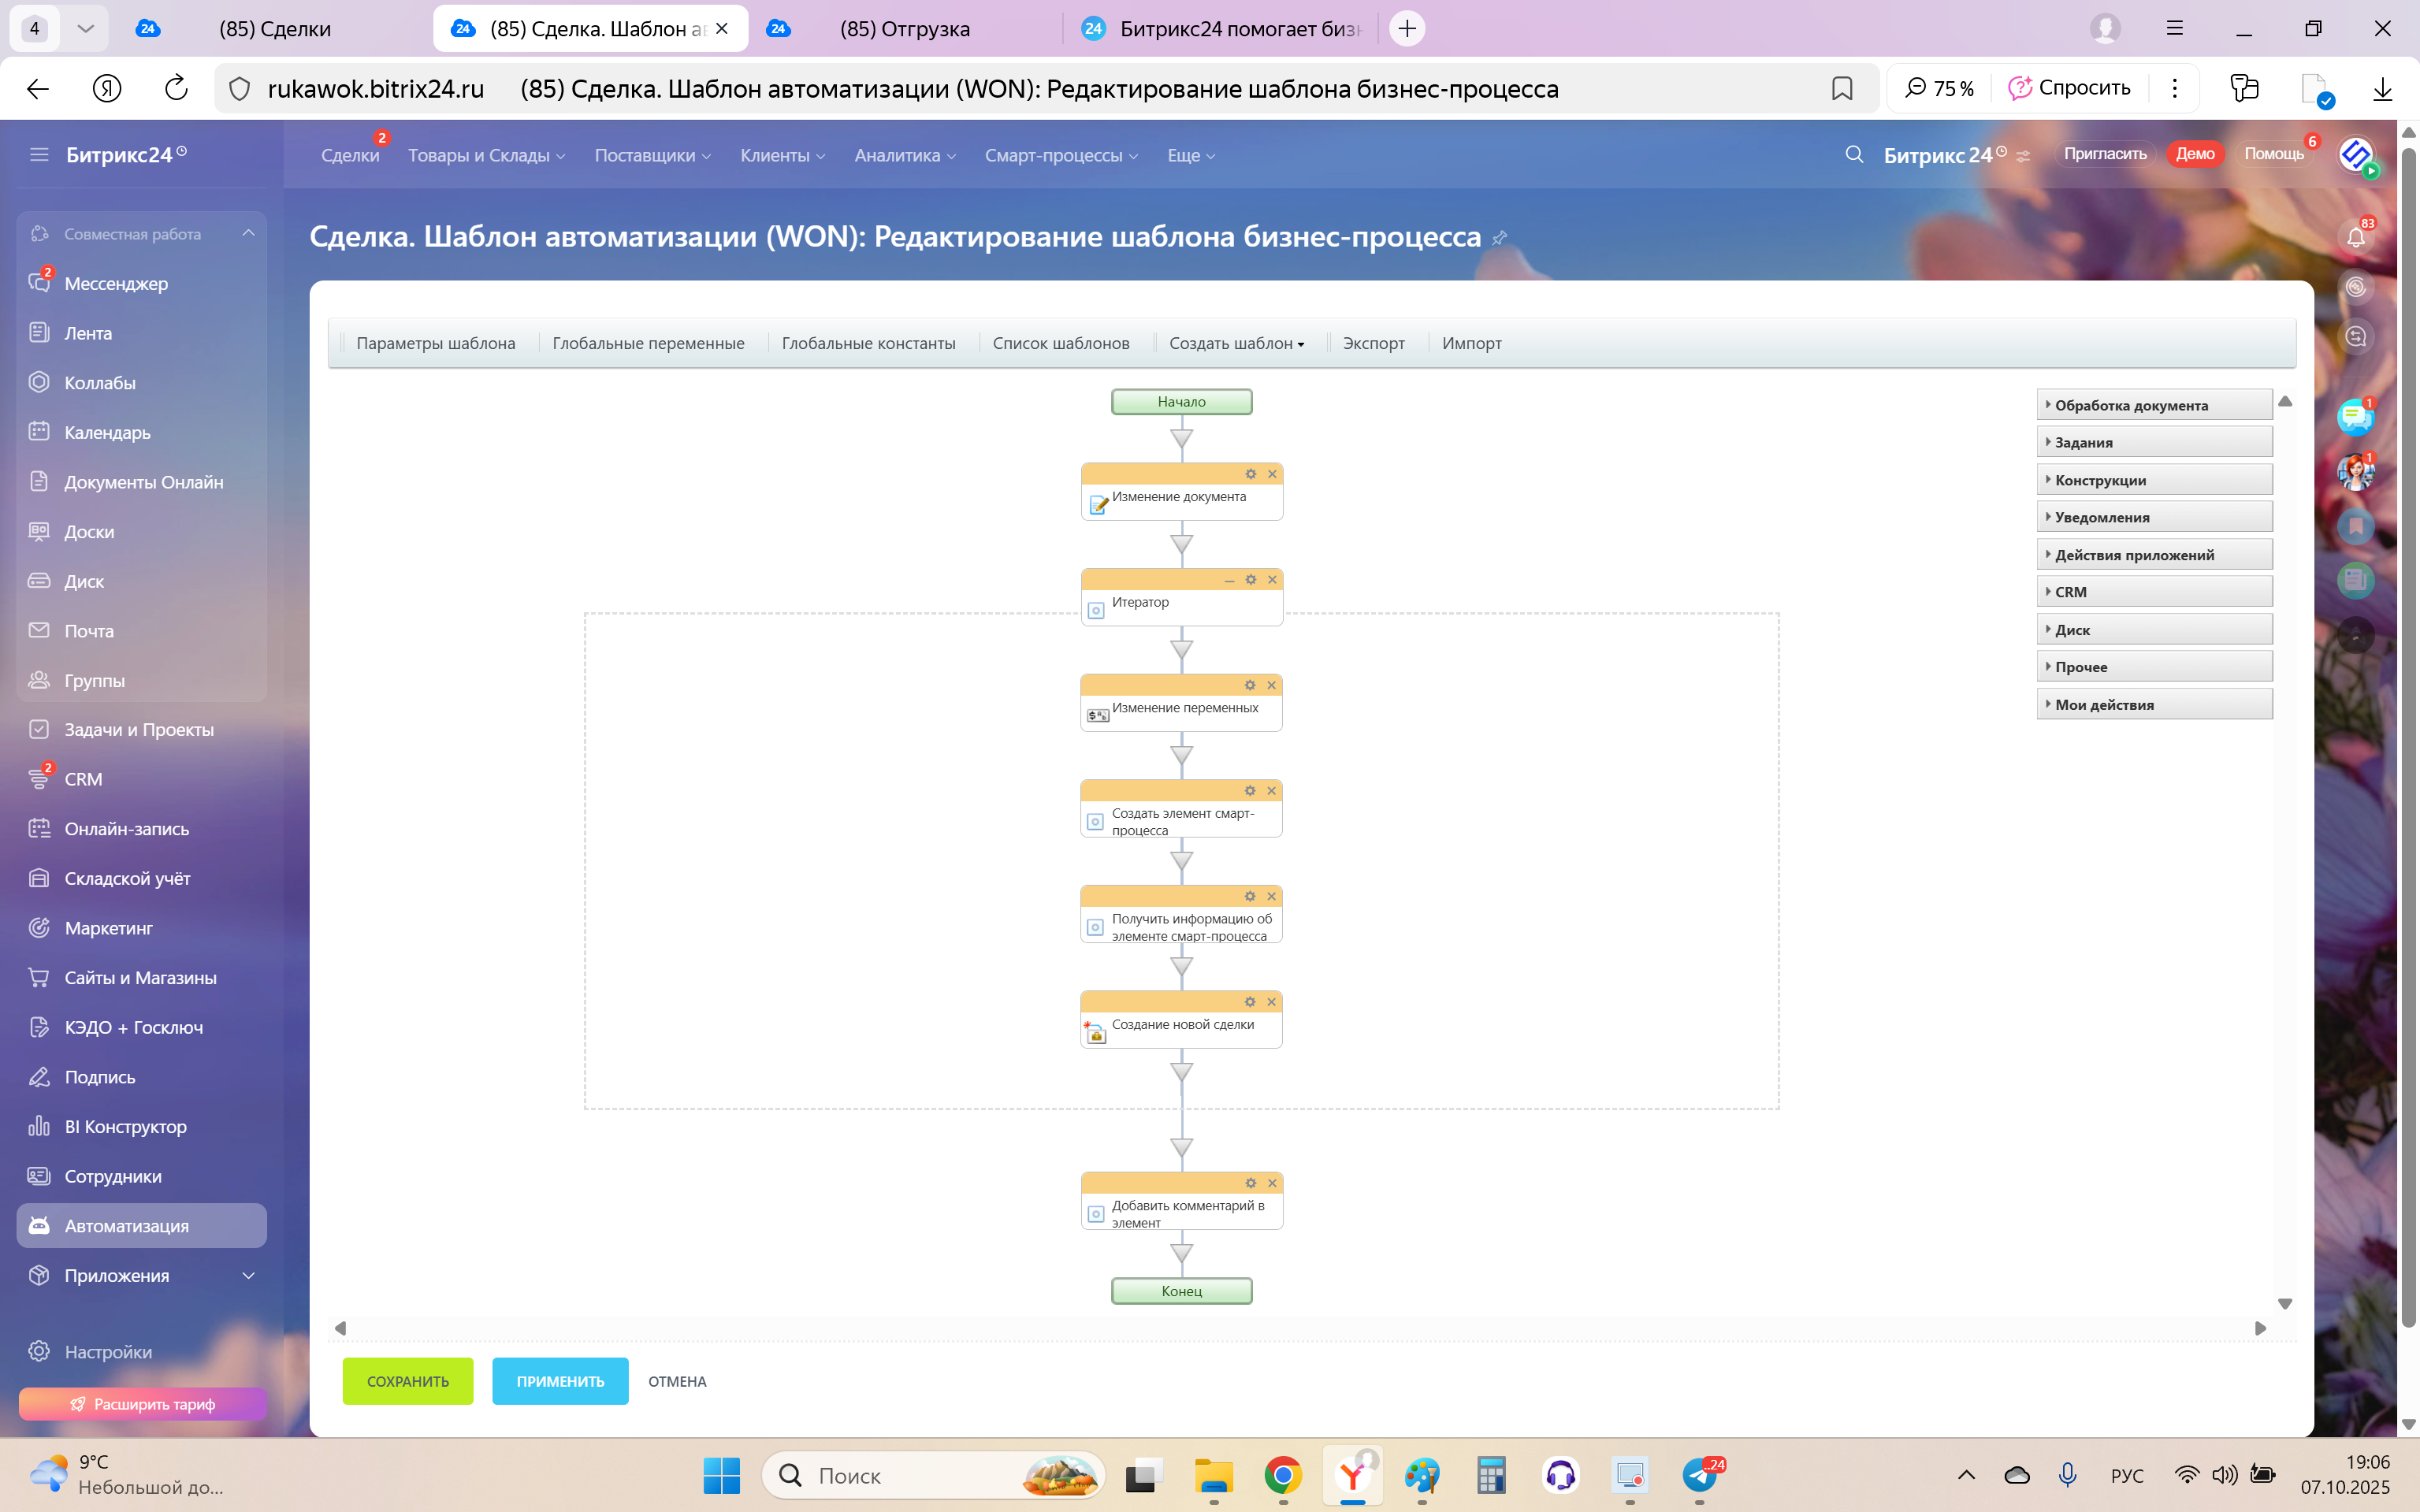Open the Создать шаблон dropdown
This screenshot has width=2420, height=1512.
[x=1236, y=344]
